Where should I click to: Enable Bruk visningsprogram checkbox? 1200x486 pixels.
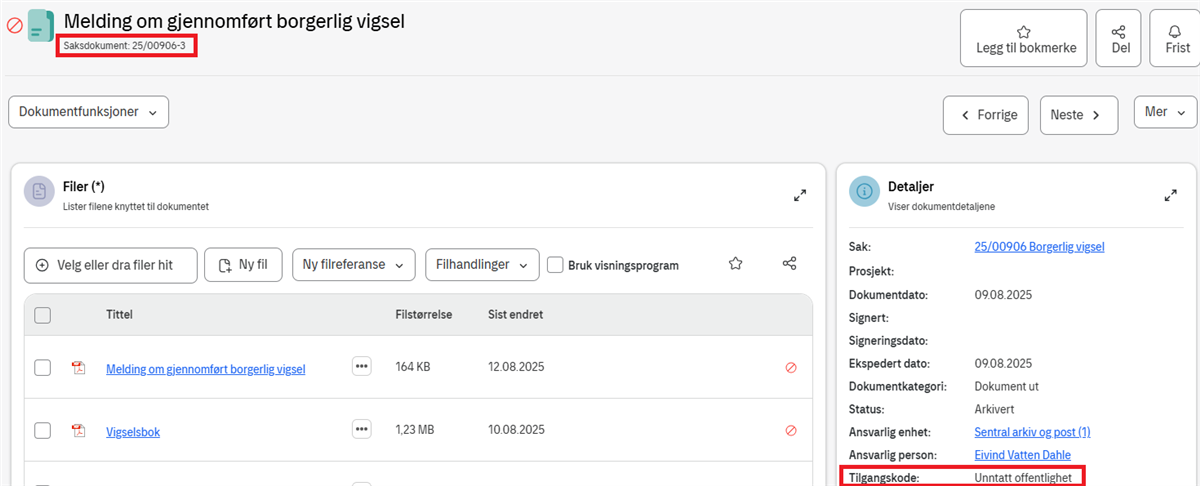click(x=556, y=265)
